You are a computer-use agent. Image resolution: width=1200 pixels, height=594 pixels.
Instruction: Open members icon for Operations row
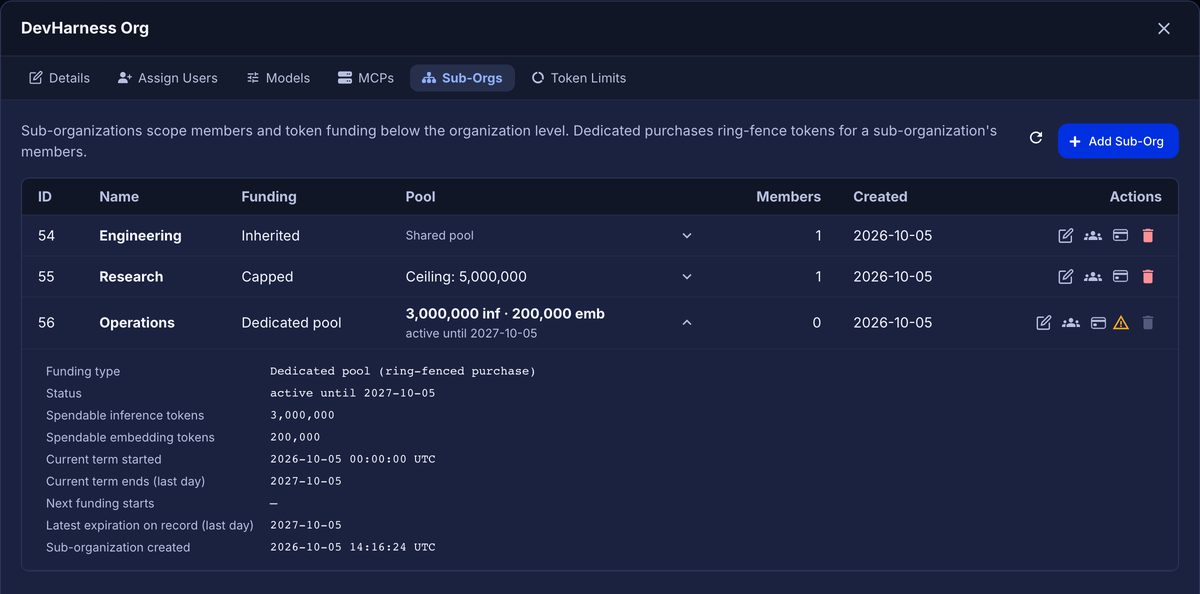[1071, 323]
